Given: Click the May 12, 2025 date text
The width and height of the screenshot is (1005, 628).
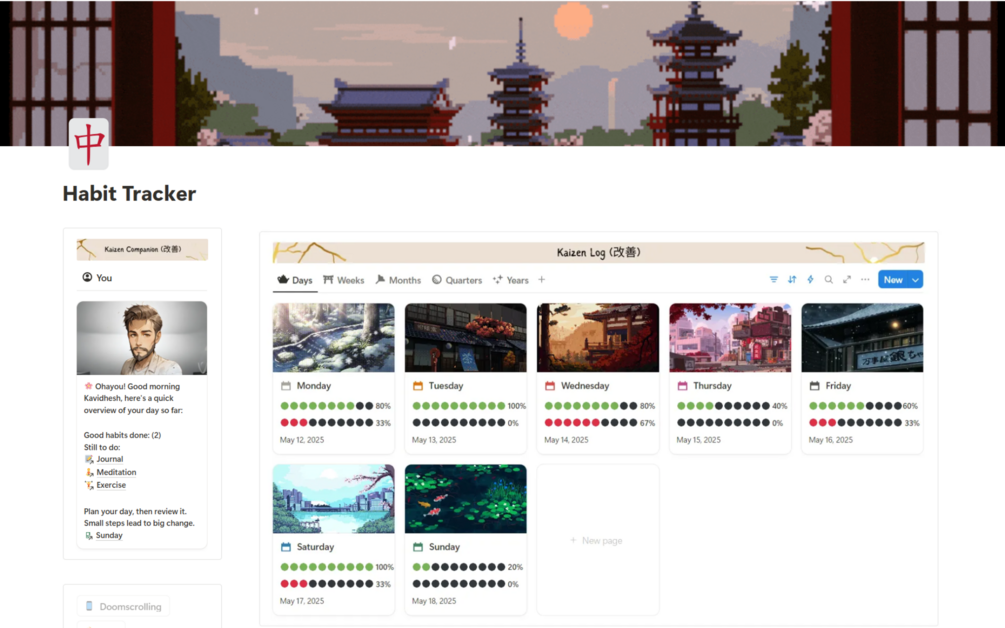Looking at the screenshot, I should click(302, 440).
